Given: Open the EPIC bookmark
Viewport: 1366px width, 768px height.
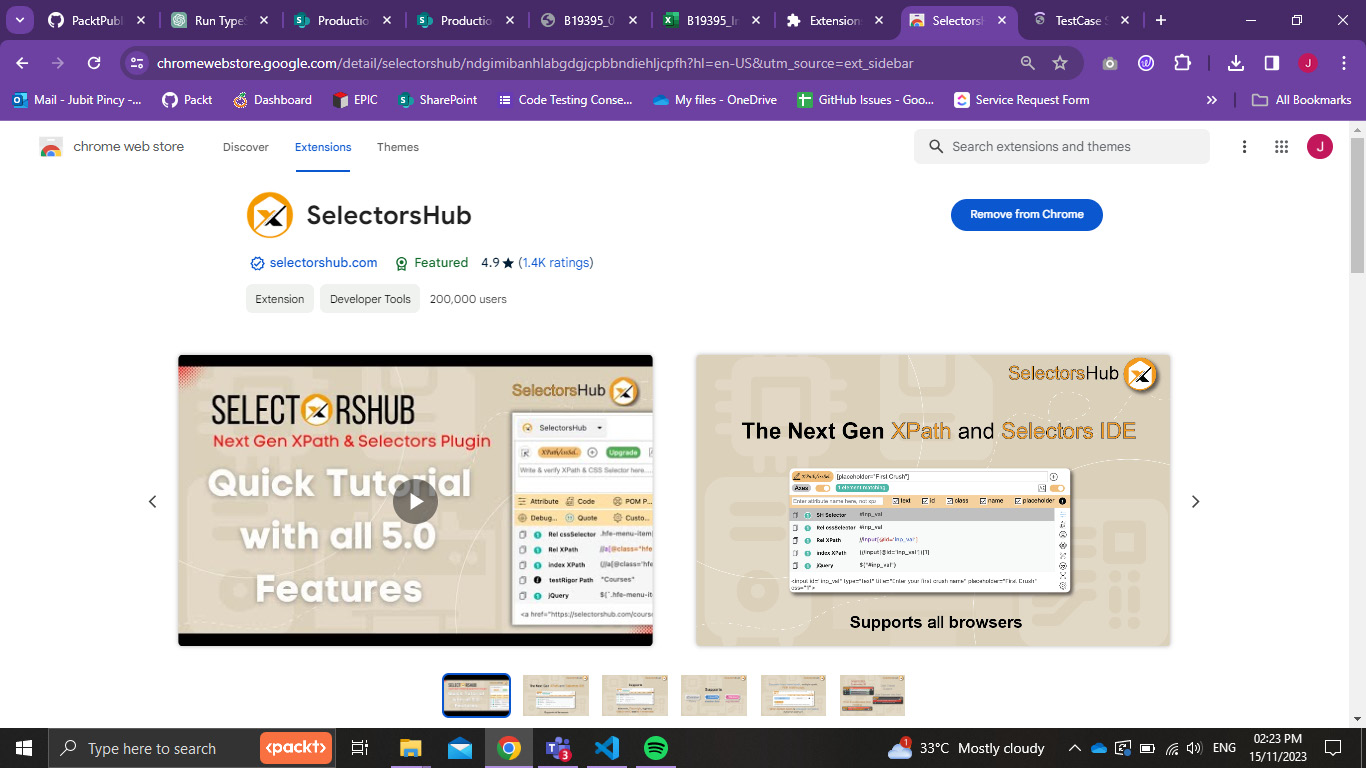Looking at the screenshot, I should (355, 100).
